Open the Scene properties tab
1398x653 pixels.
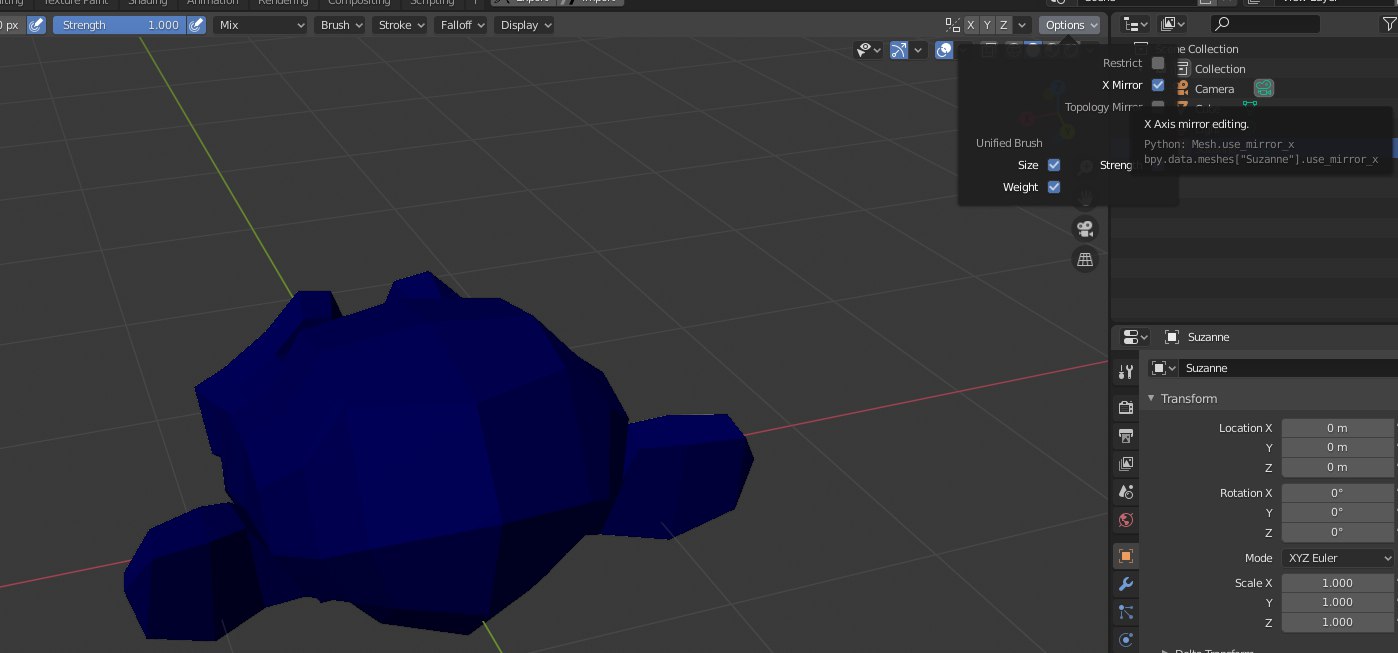[1126, 492]
